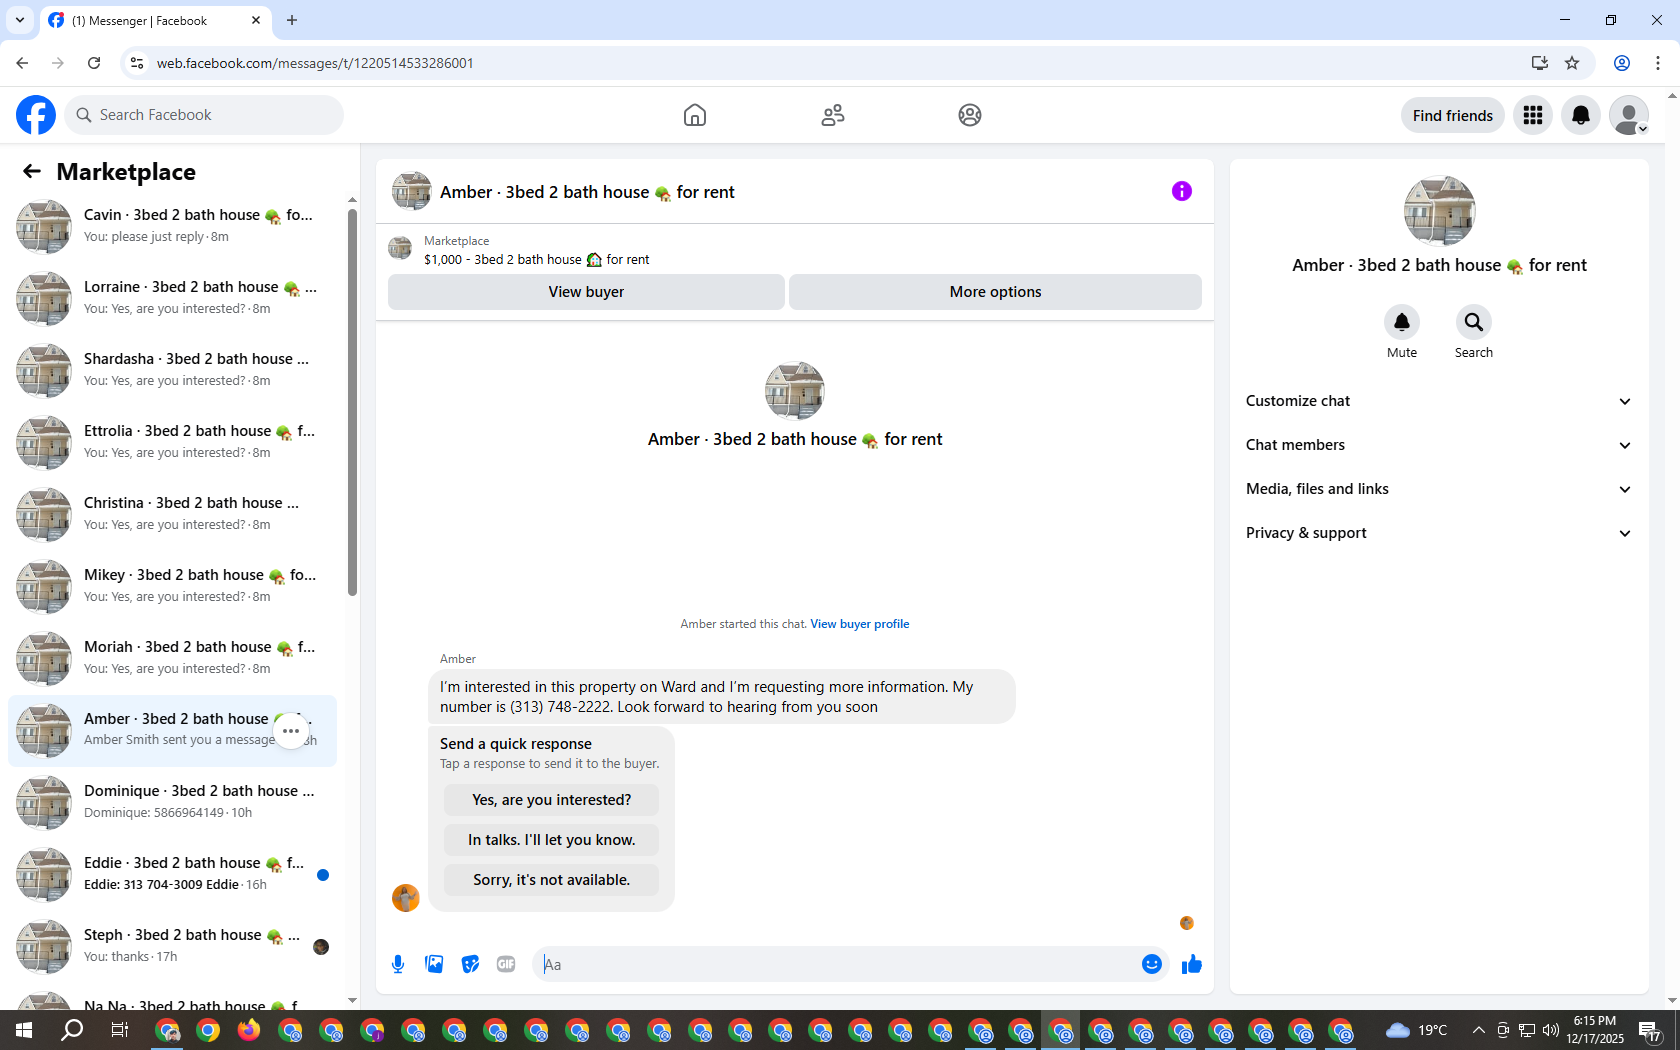Open the conversation with Ettrolia
Screen dimensions: 1680x1050
(172, 442)
